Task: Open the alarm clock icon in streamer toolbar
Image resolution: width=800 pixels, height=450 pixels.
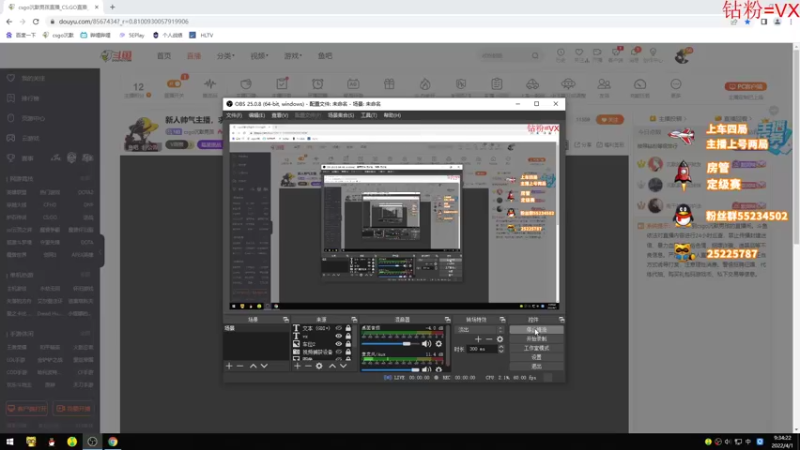Action: pos(317,84)
